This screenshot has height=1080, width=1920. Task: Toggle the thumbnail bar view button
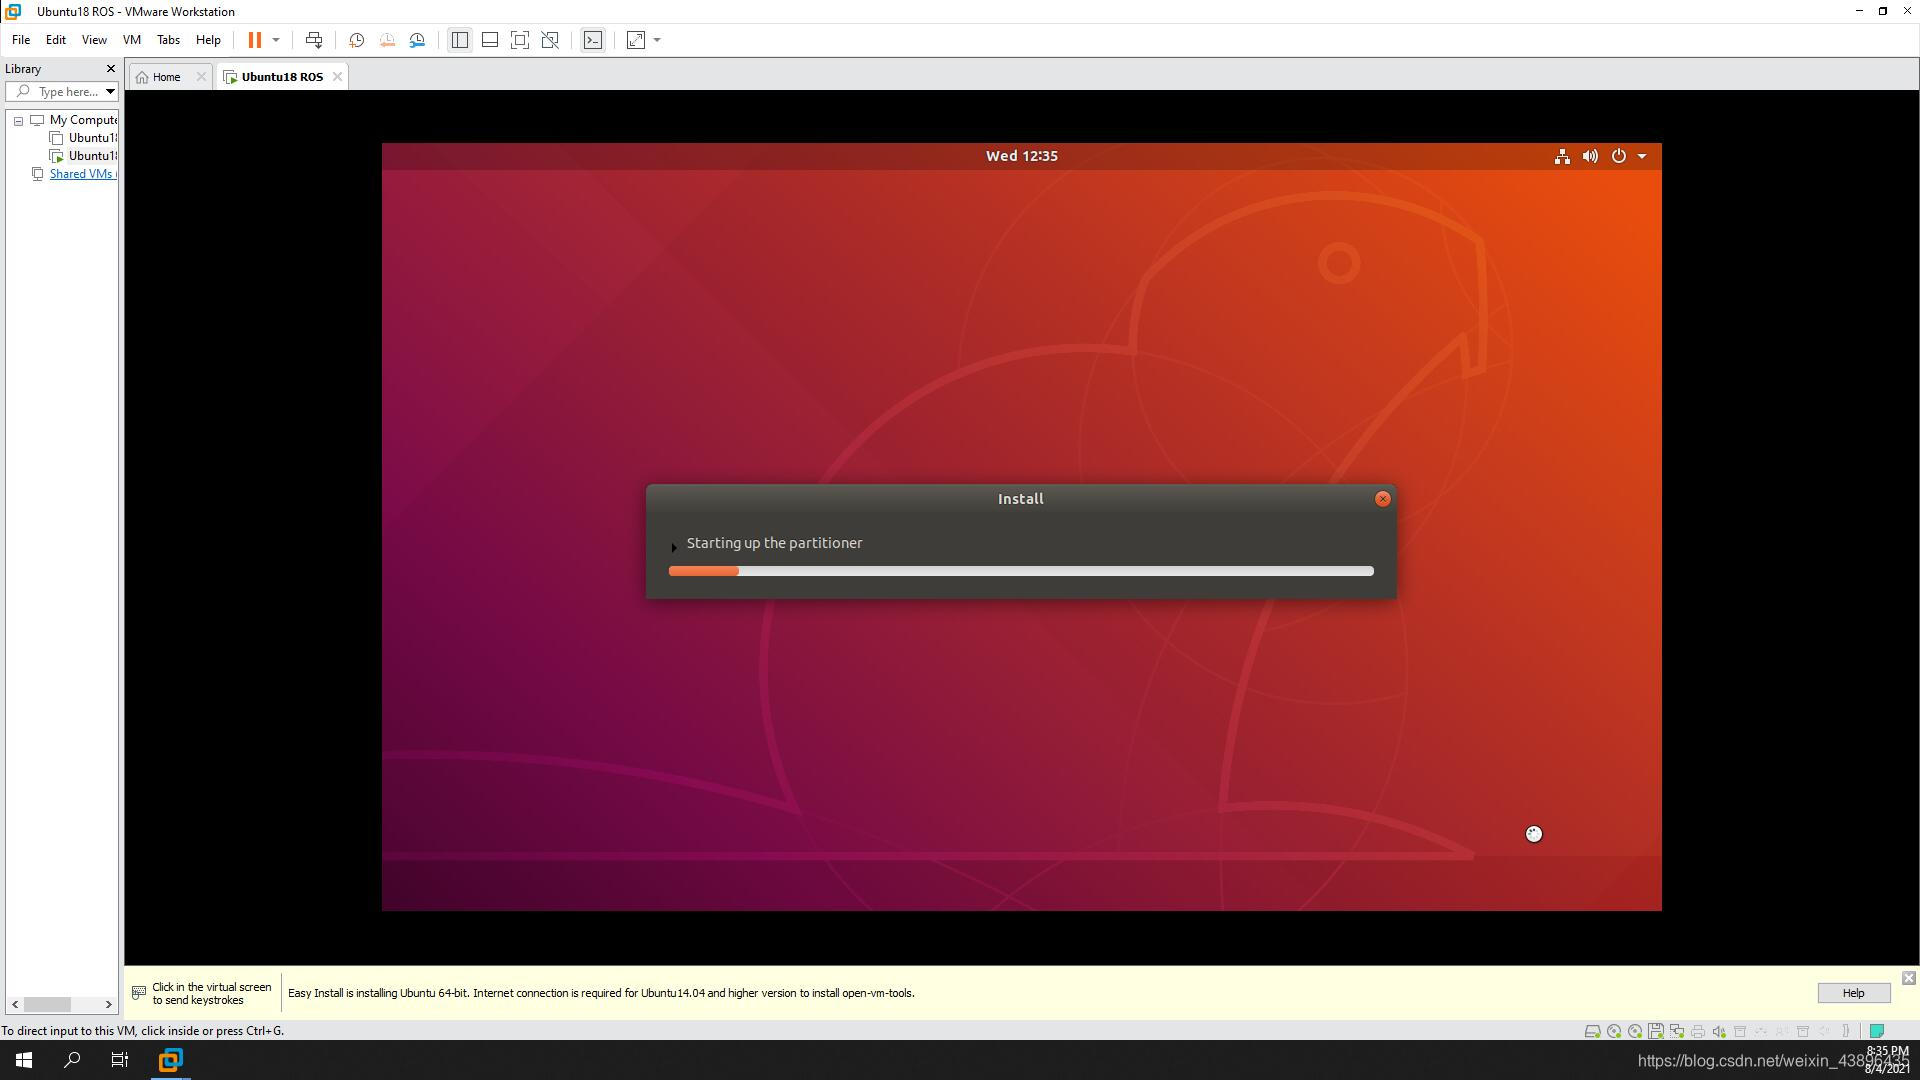click(490, 40)
